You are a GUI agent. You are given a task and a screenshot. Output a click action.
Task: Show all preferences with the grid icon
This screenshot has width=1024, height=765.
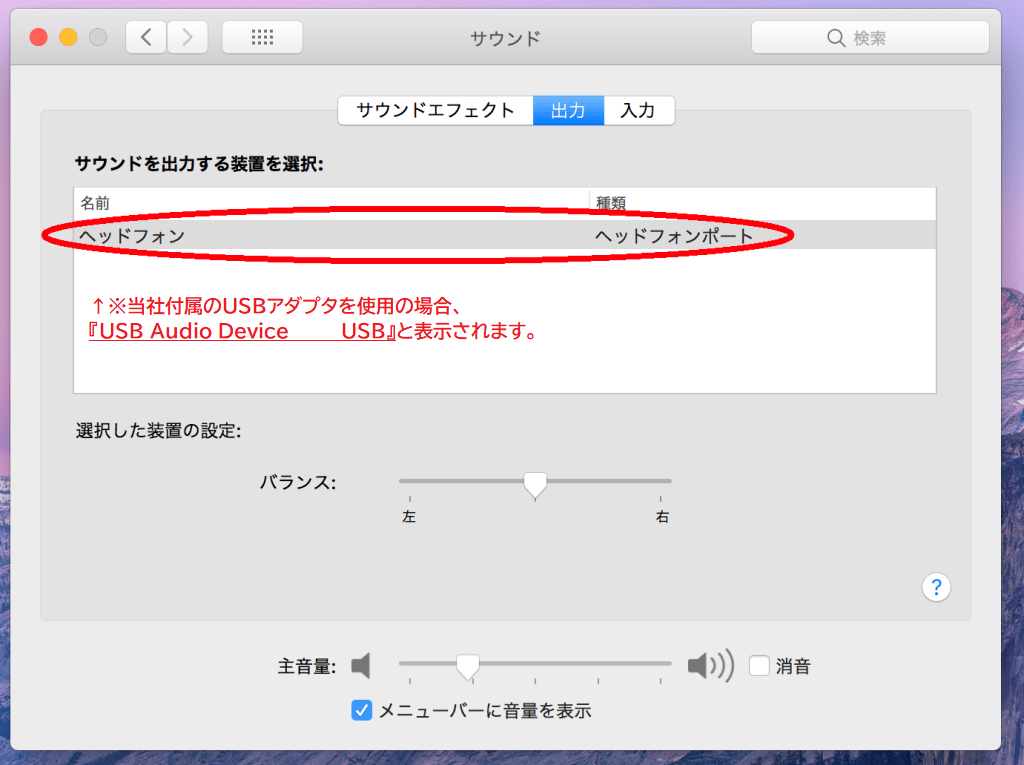[x=262, y=37]
